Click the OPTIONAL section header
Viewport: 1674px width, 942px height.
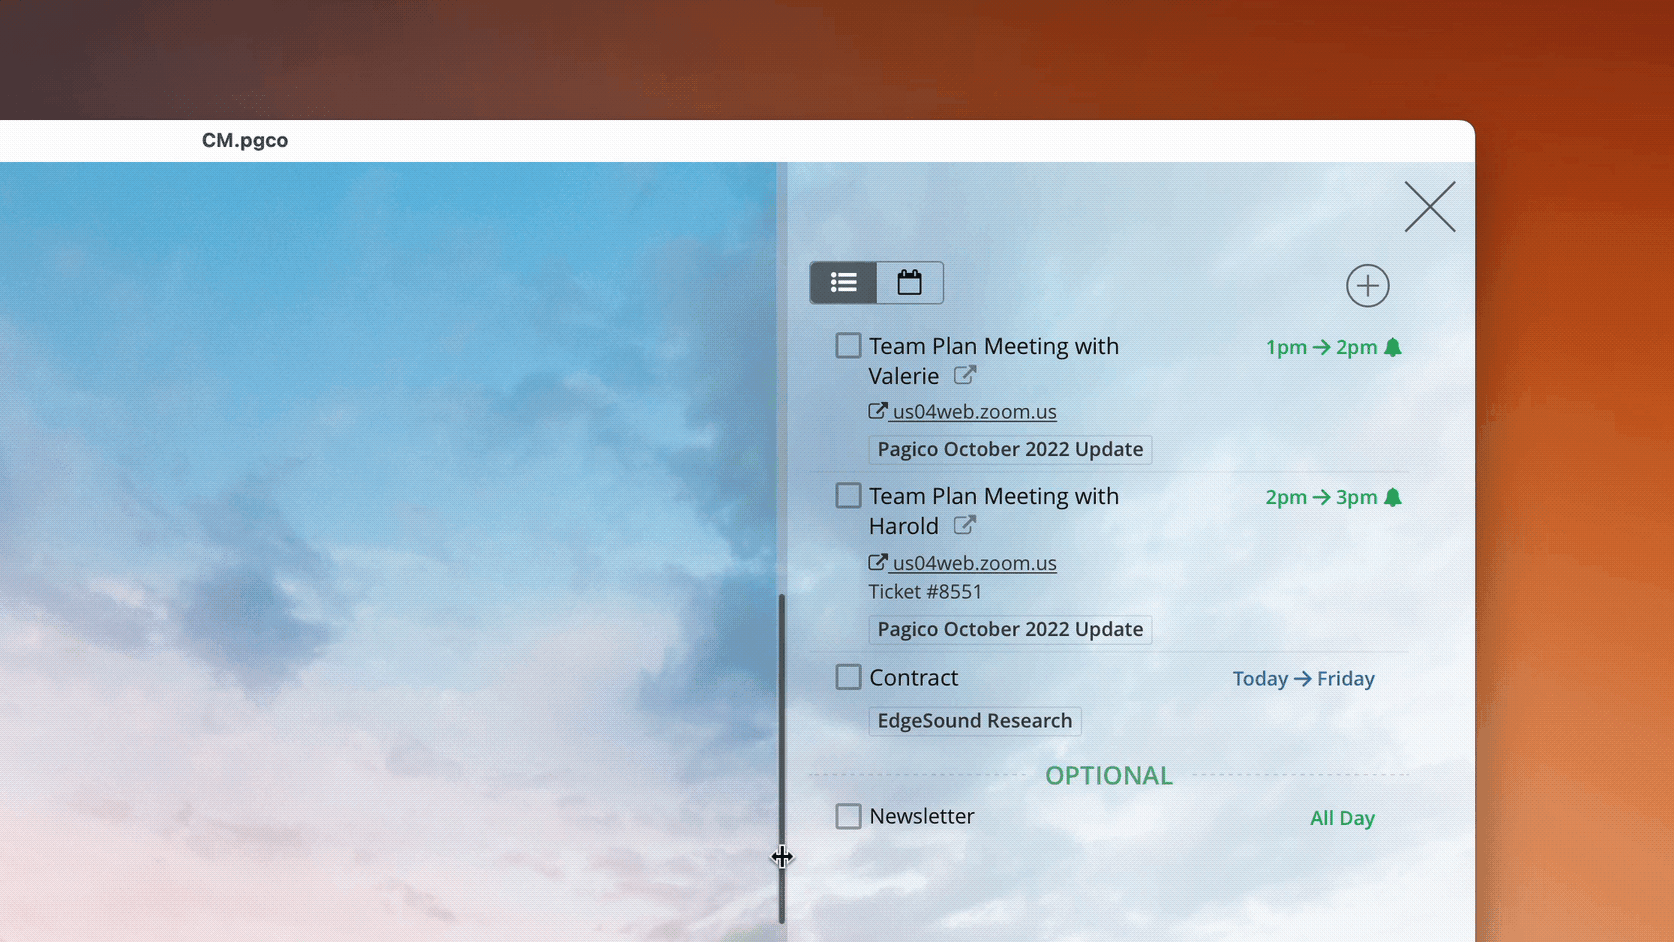[1108, 775]
